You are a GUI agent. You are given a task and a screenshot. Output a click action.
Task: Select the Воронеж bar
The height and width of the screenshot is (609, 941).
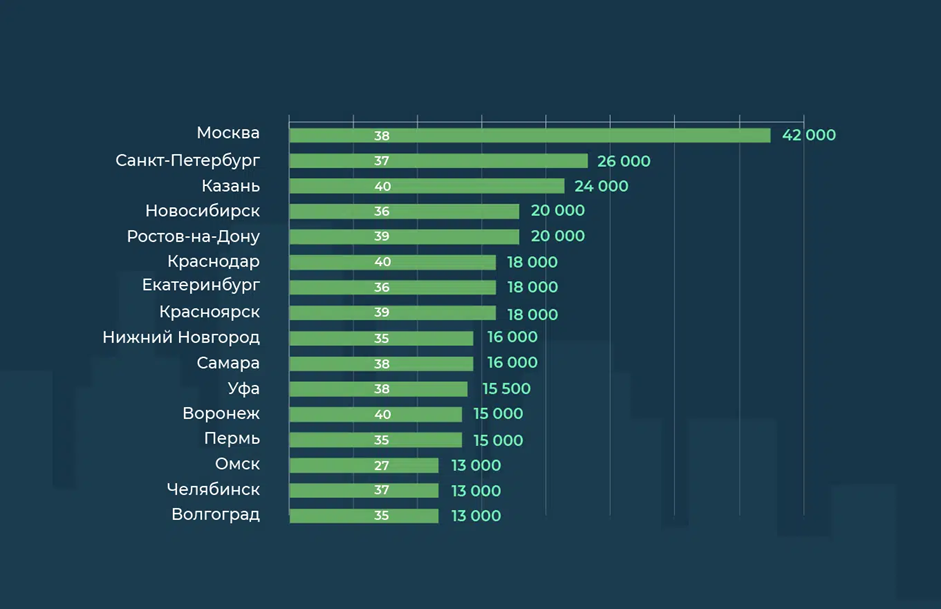point(376,414)
